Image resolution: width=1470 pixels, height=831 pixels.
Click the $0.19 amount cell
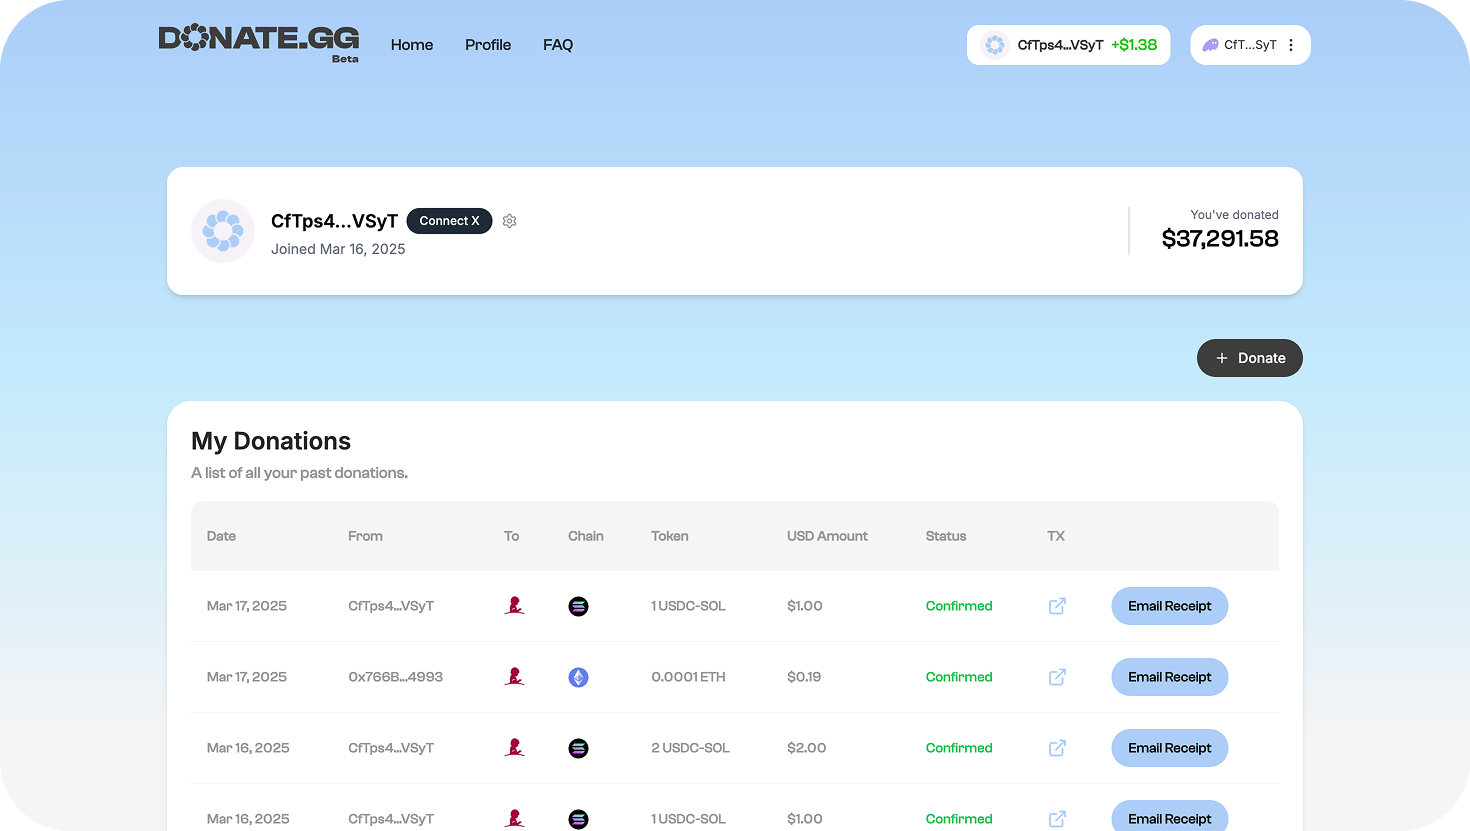[x=804, y=677]
